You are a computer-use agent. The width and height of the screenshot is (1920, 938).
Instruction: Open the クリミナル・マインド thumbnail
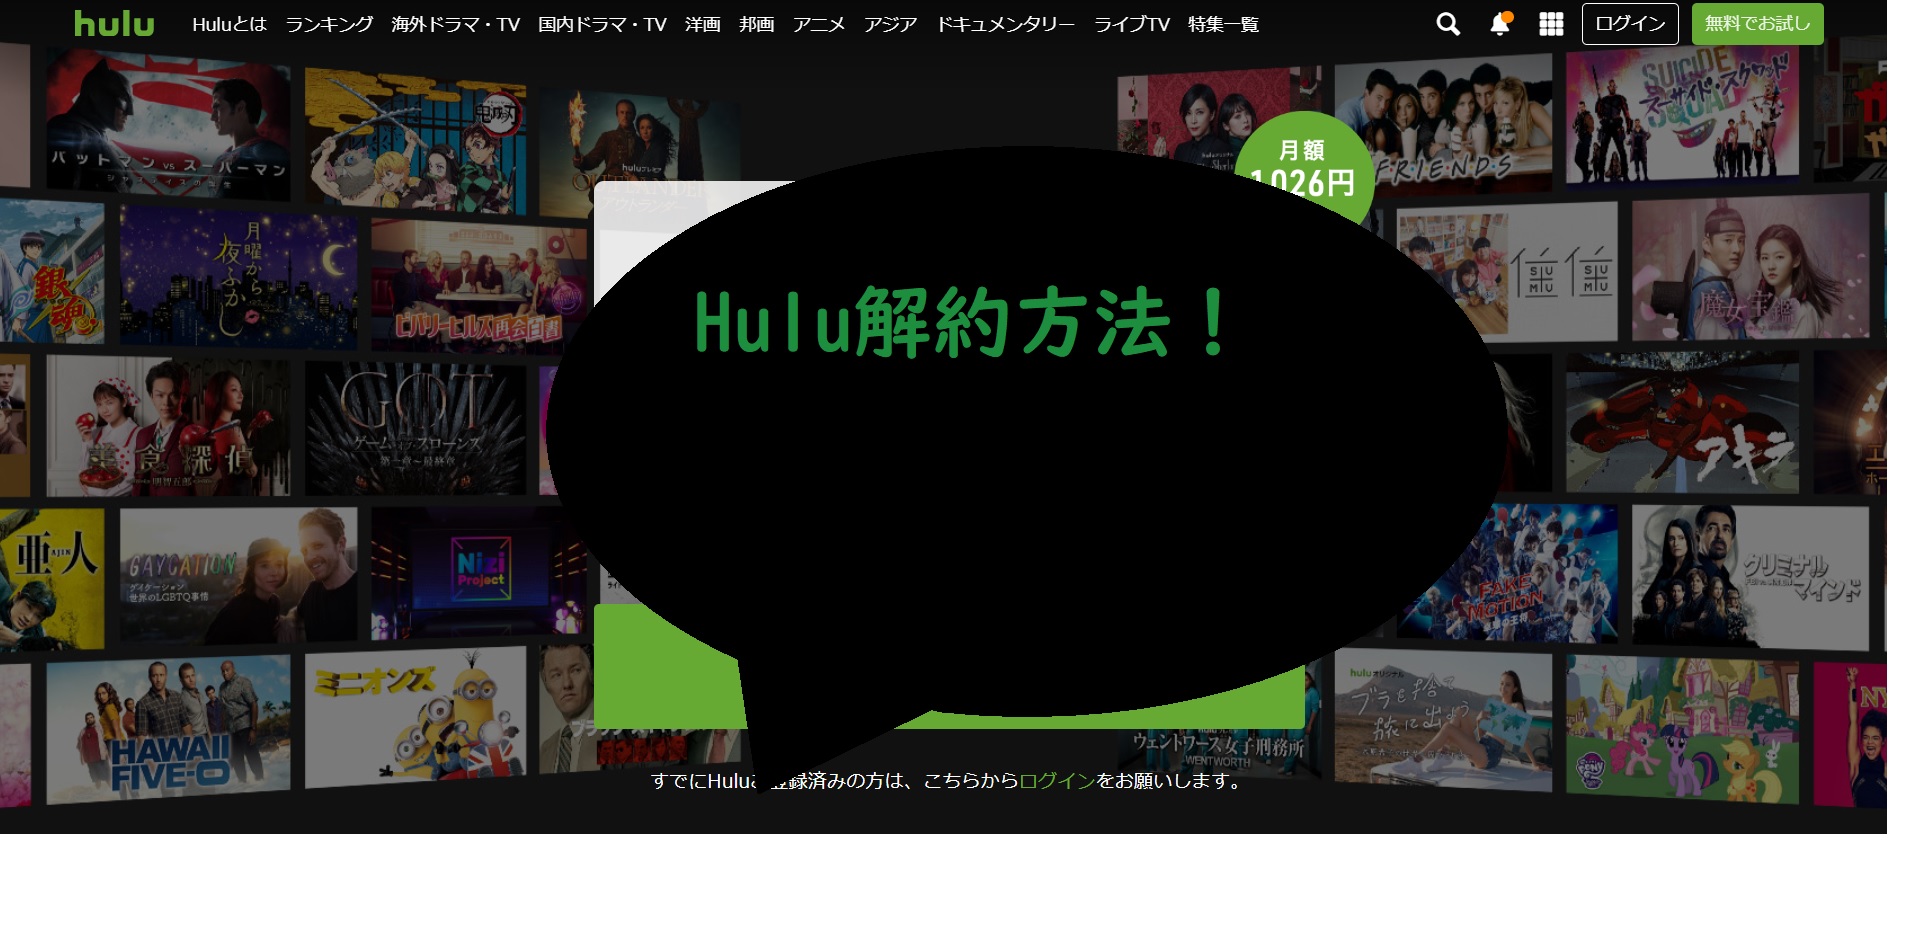[x=1750, y=577]
